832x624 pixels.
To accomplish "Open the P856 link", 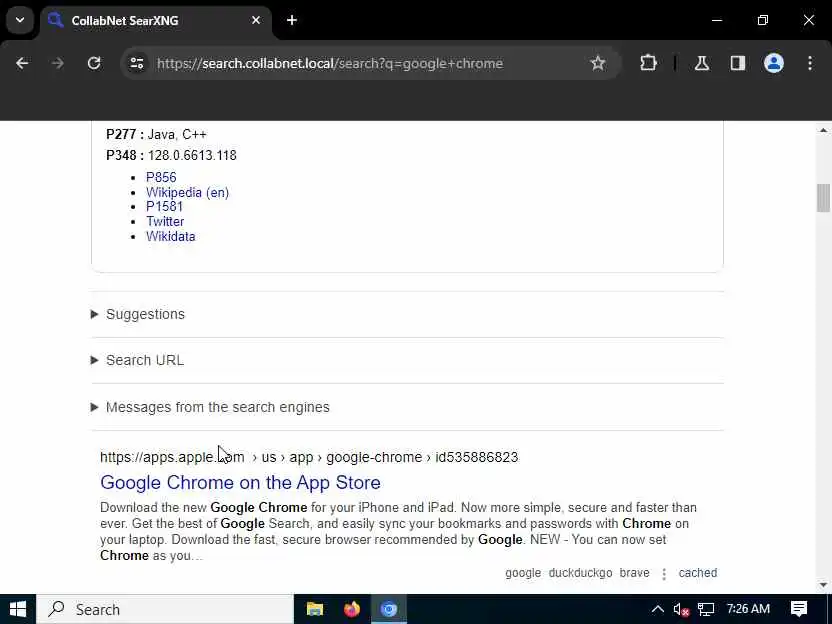I will [x=161, y=177].
